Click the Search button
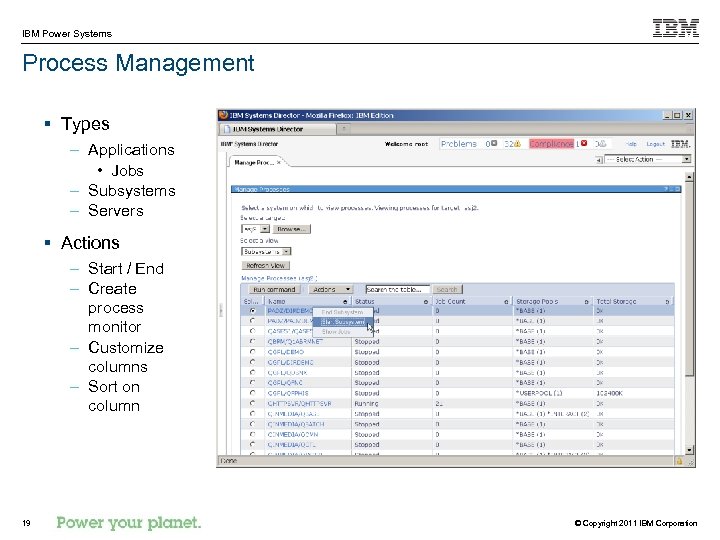Screen dimensions: 720x540 [447, 289]
